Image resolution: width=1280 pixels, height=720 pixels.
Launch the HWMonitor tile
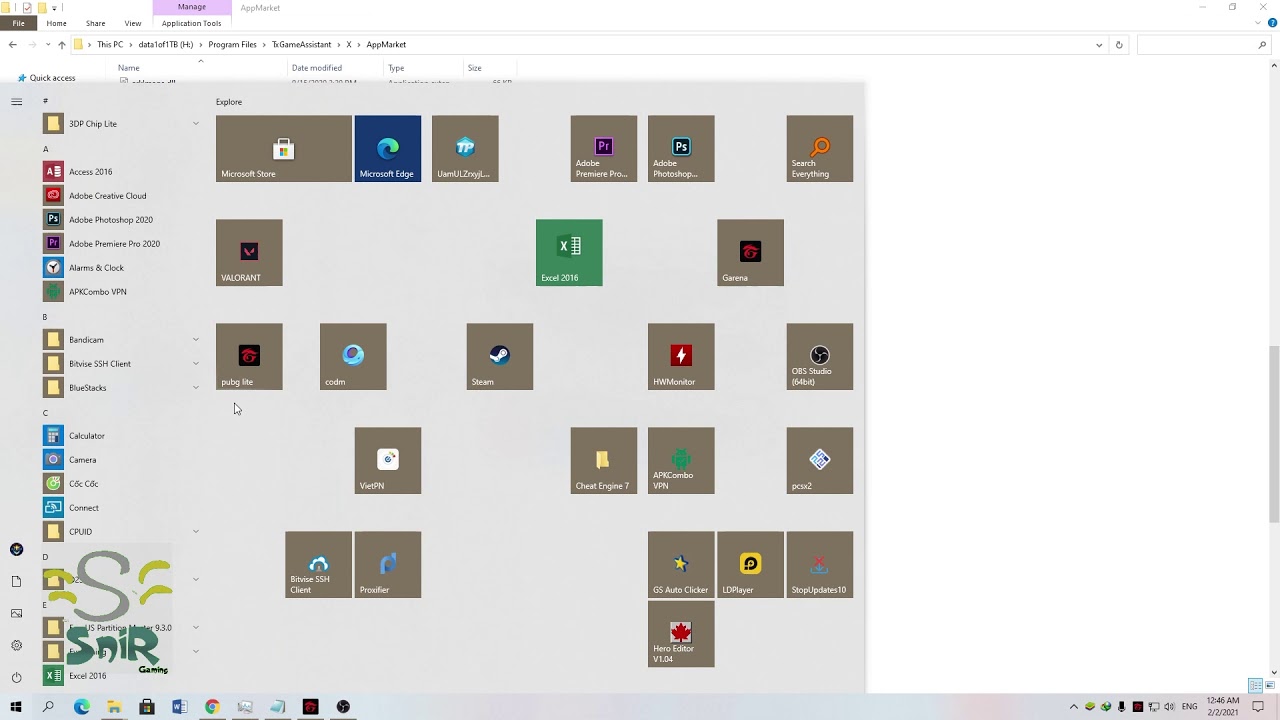coord(681,357)
